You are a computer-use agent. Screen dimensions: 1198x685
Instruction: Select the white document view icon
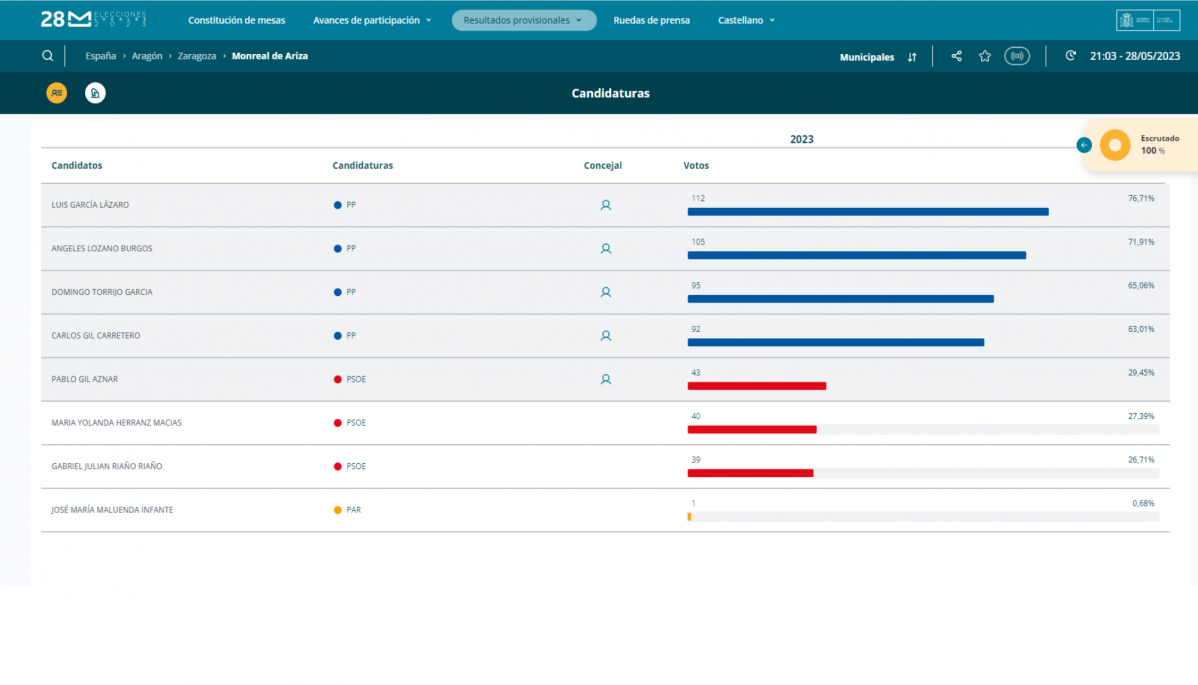coord(95,93)
